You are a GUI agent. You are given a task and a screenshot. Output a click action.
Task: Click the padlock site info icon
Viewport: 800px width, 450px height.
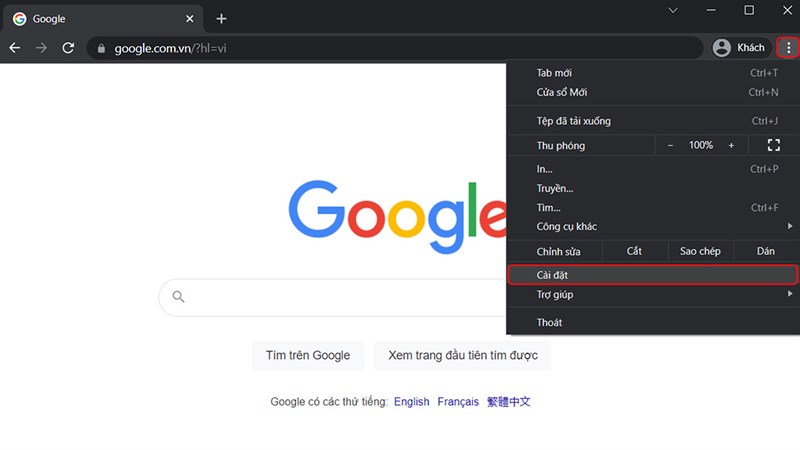(x=101, y=48)
